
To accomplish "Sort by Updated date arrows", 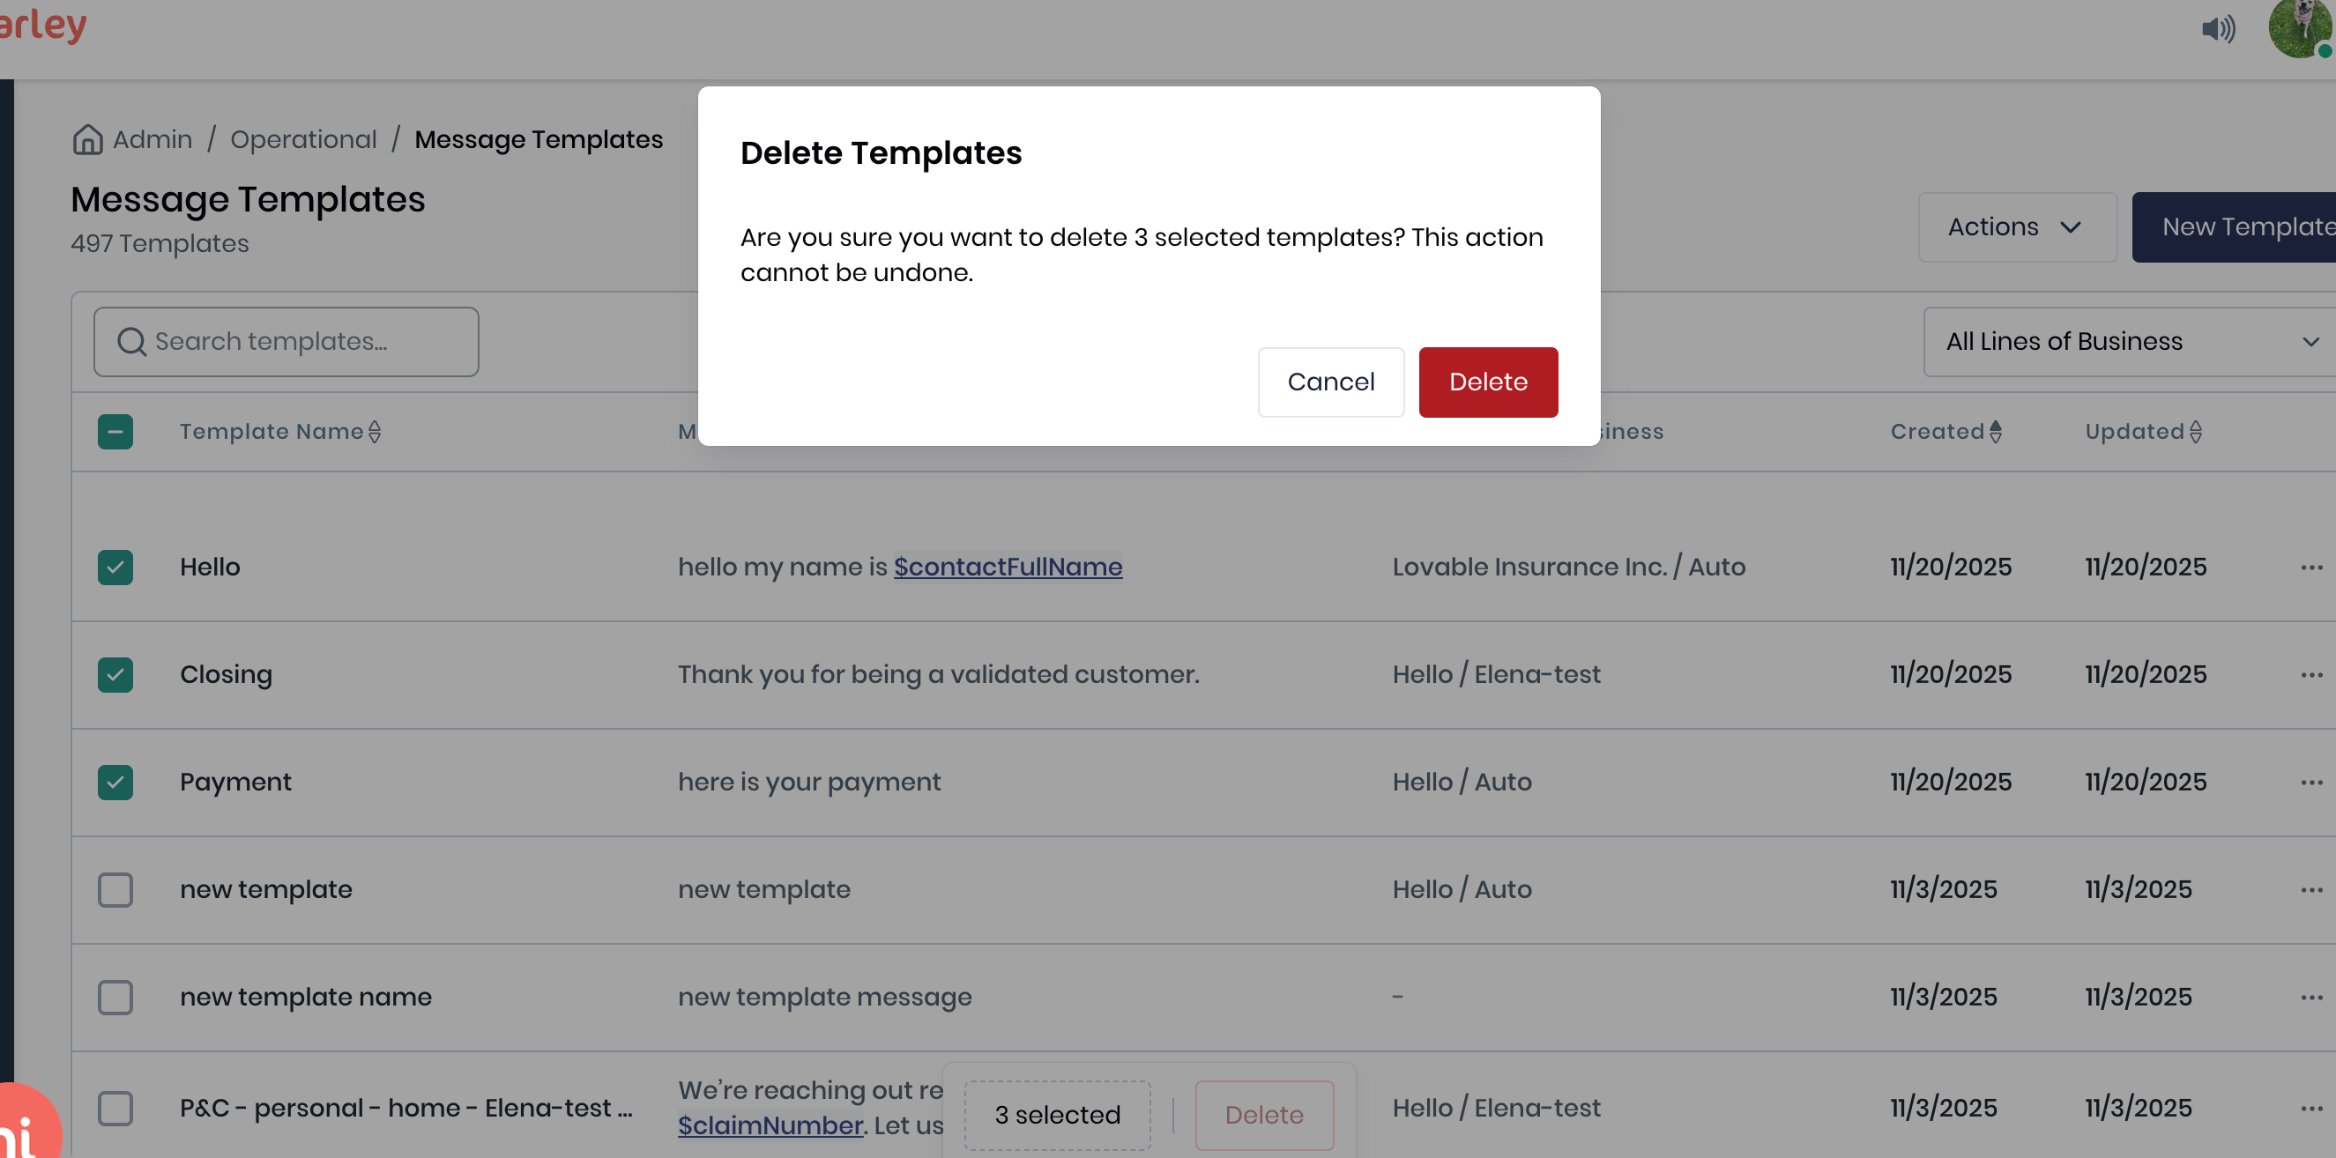I will pos(2196,432).
